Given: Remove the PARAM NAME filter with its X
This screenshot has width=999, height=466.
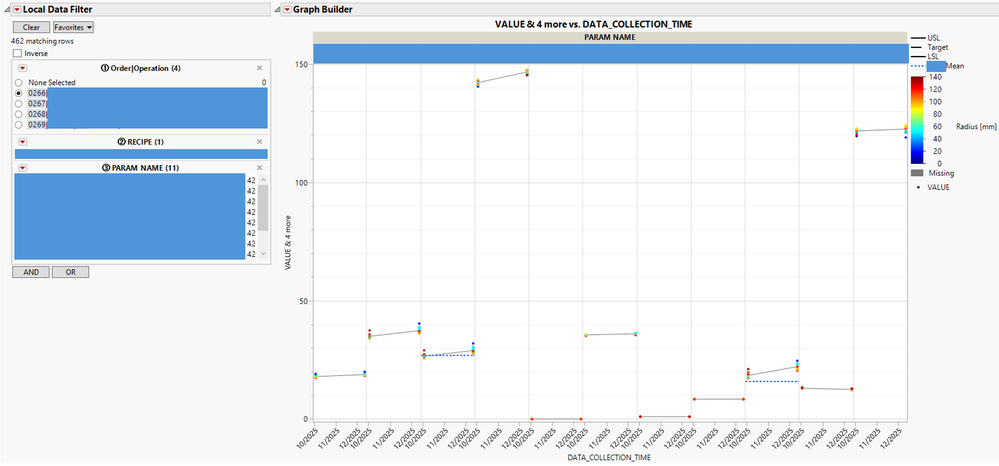Looking at the screenshot, I should [259, 168].
